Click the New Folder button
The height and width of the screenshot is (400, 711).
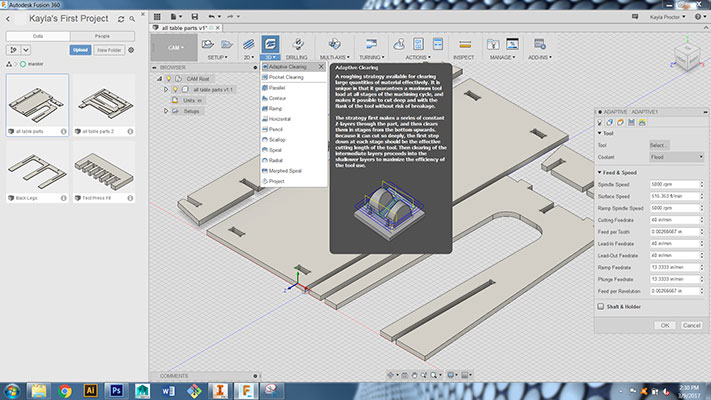click(109, 50)
